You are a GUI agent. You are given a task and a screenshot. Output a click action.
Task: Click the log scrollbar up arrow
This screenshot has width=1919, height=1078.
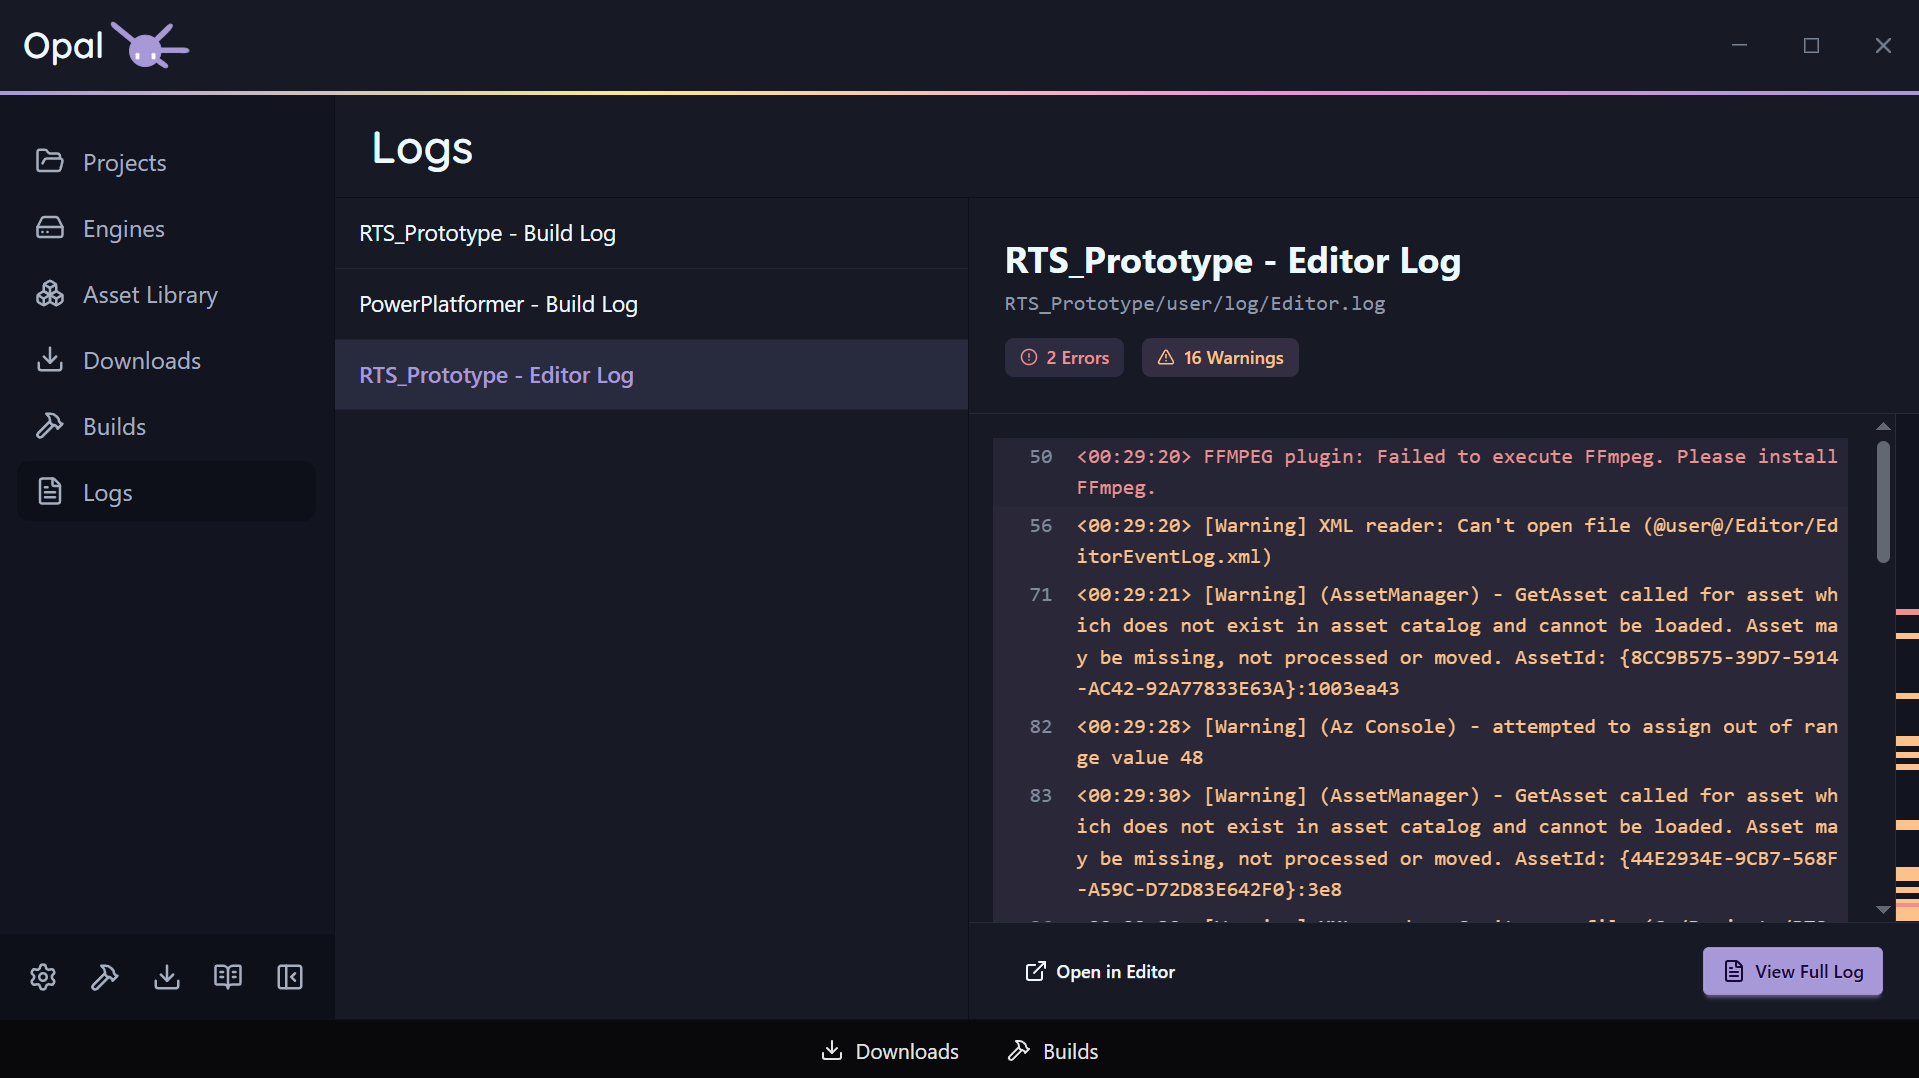click(1883, 427)
